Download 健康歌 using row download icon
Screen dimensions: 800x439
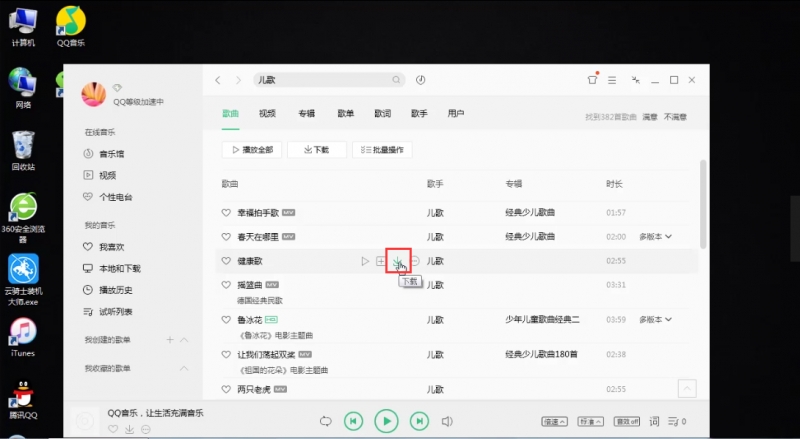398,261
